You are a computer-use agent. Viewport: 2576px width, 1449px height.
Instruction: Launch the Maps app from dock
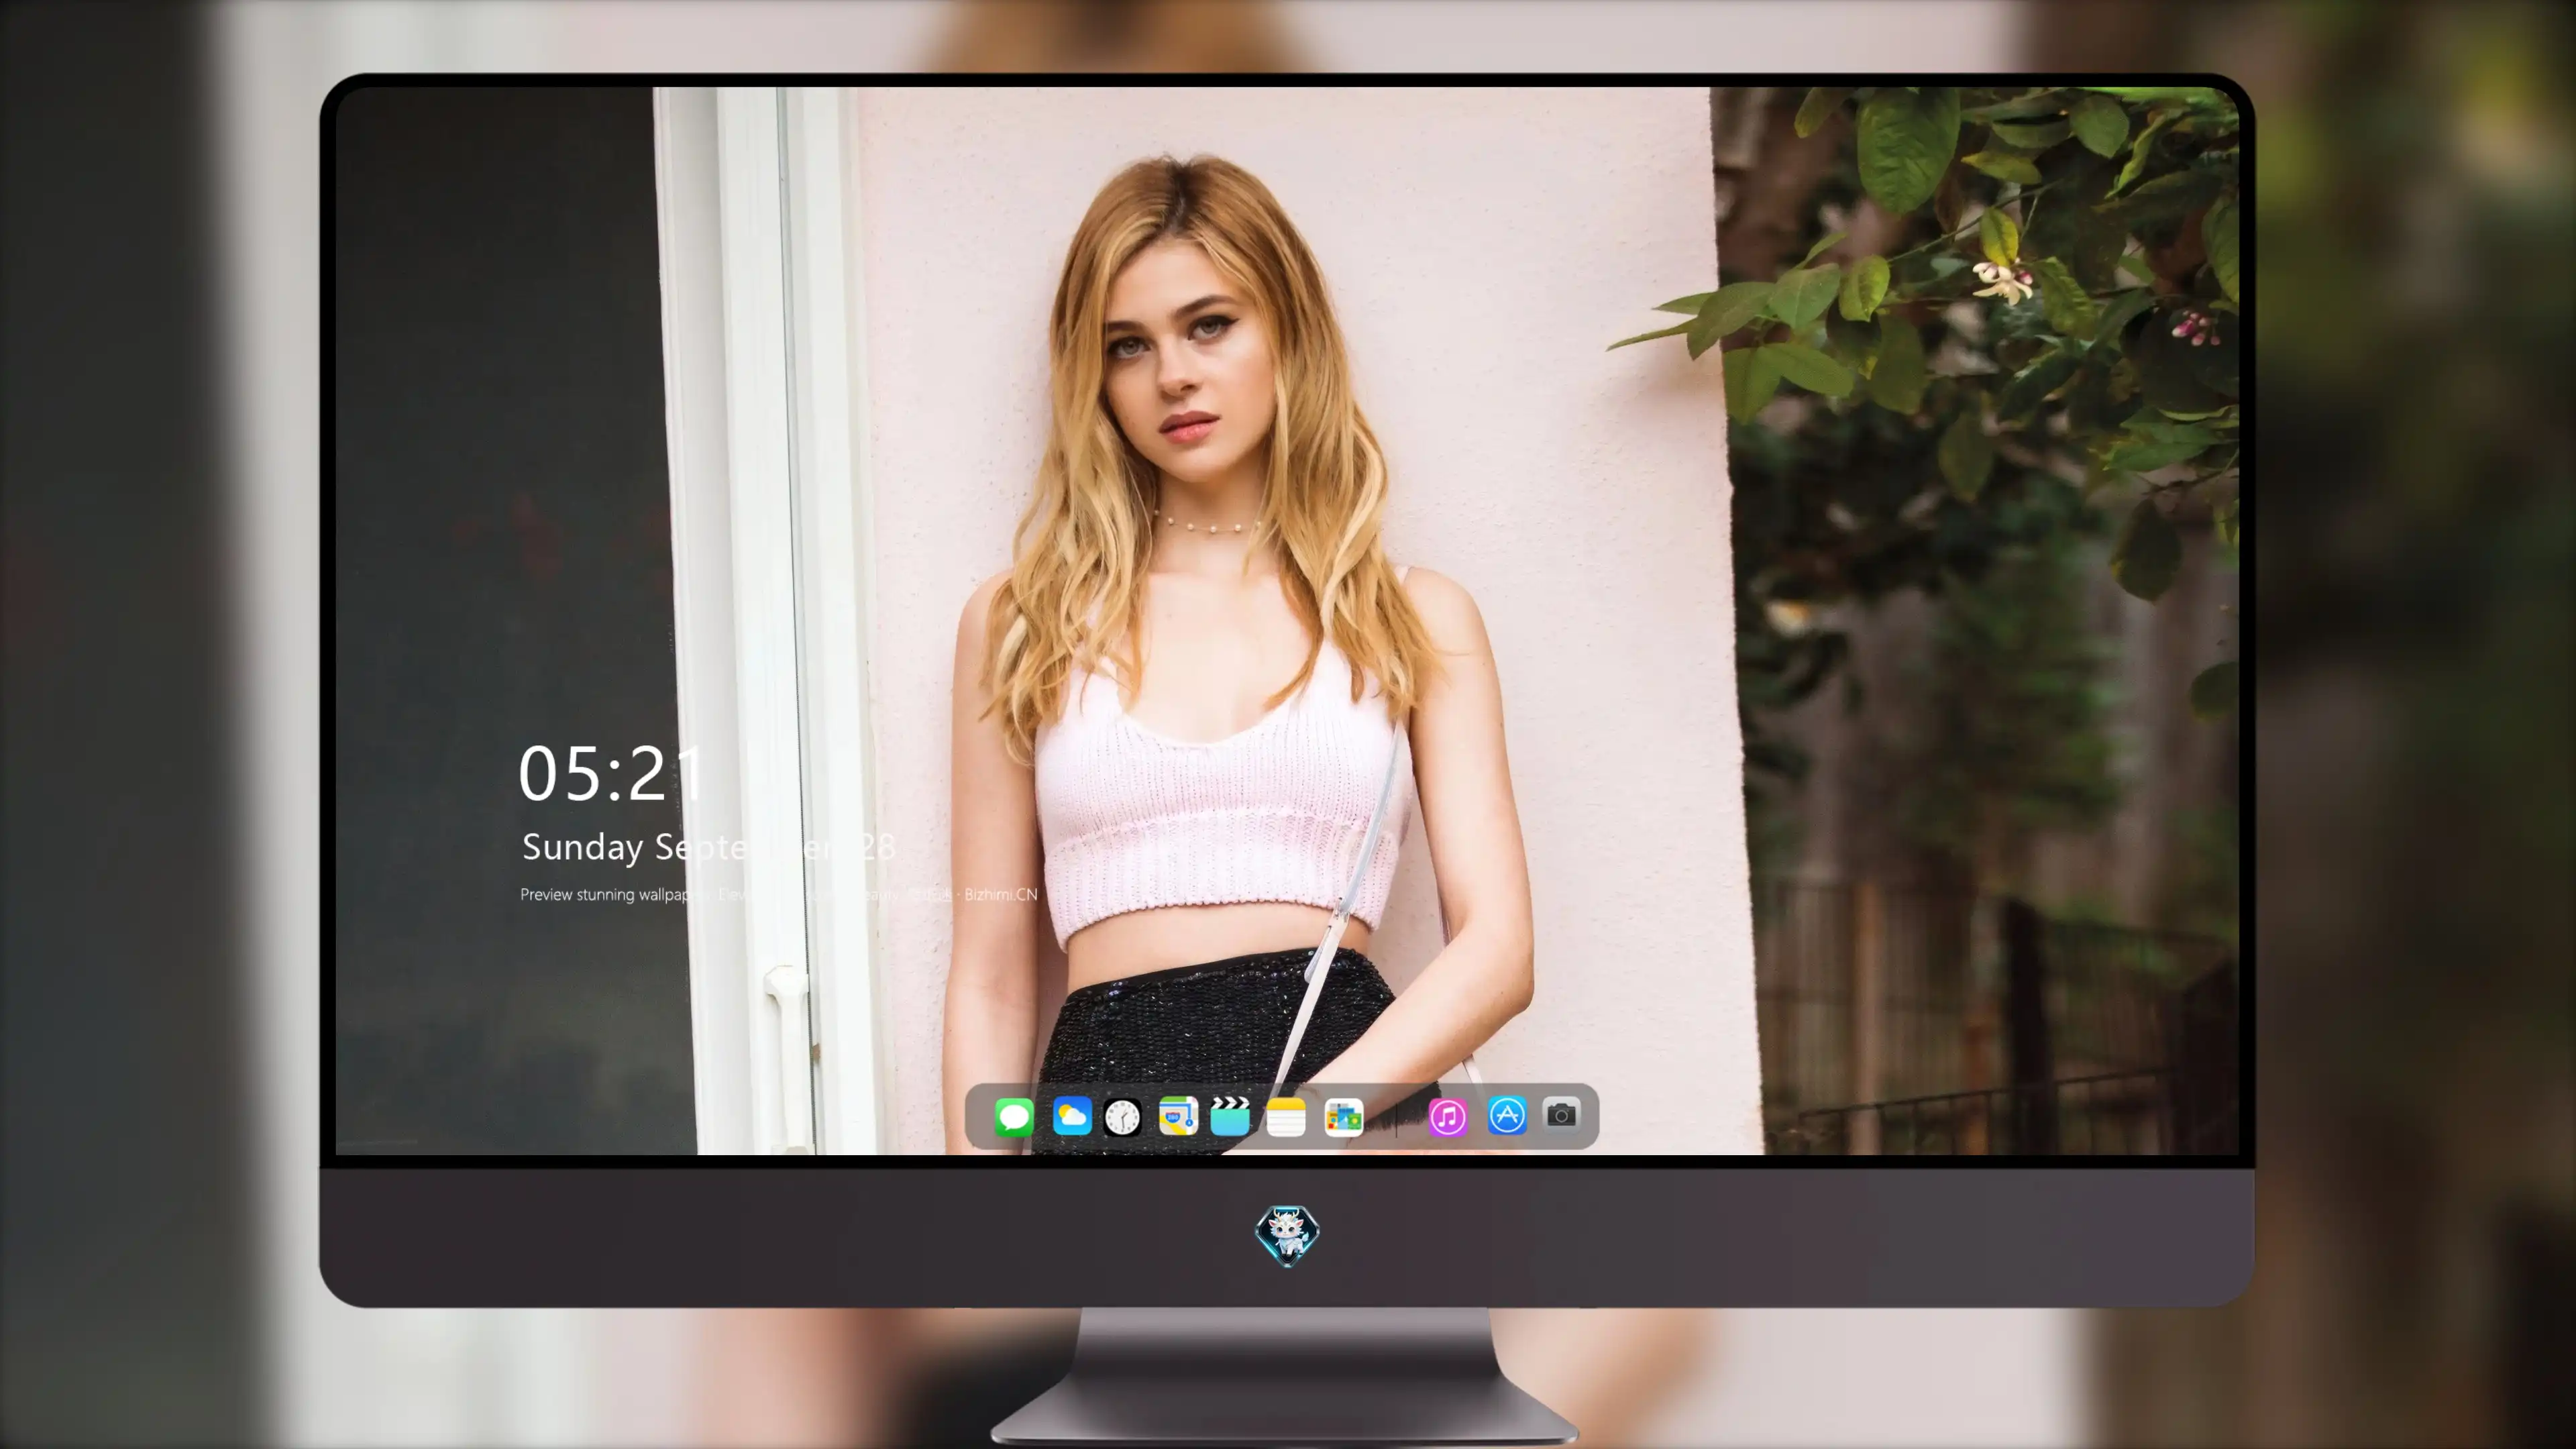[1178, 1116]
